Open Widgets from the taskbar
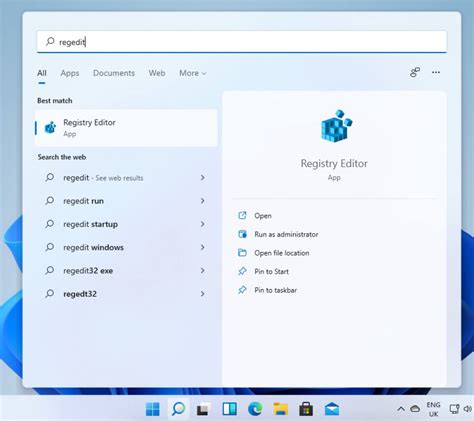Viewport: 474px width, 421px height. pos(229,409)
